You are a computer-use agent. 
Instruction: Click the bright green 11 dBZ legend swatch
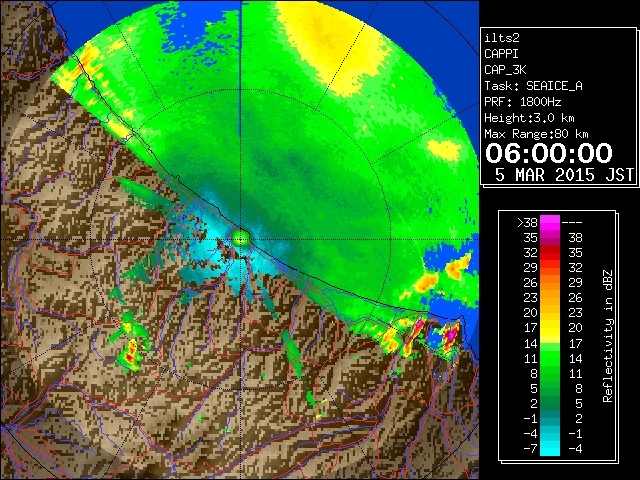click(x=550, y=358)
